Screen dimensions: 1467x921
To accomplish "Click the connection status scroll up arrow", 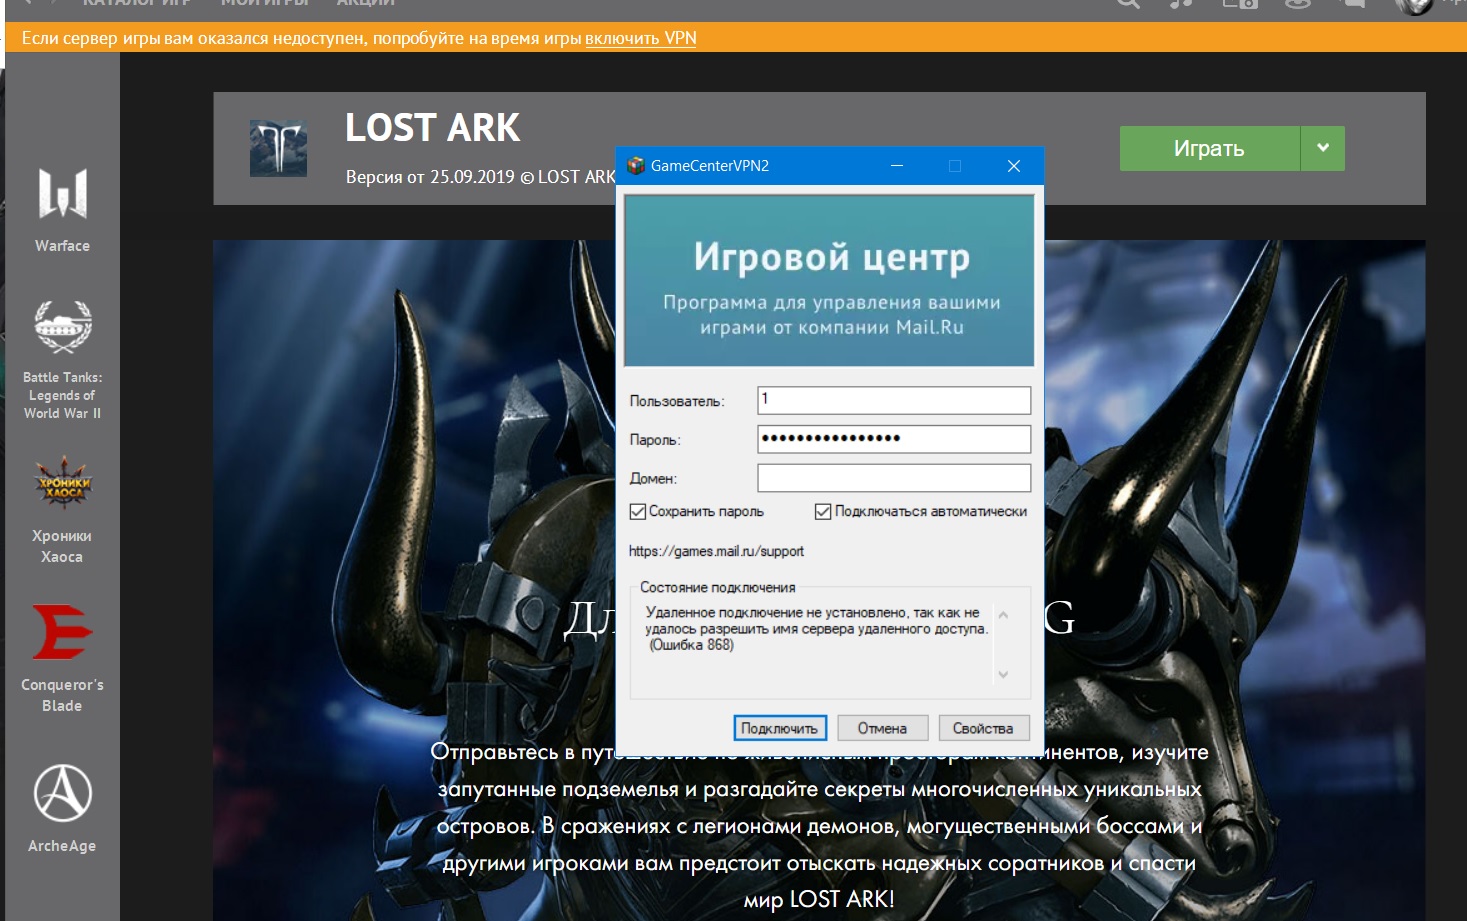I will click(1003, 615).
